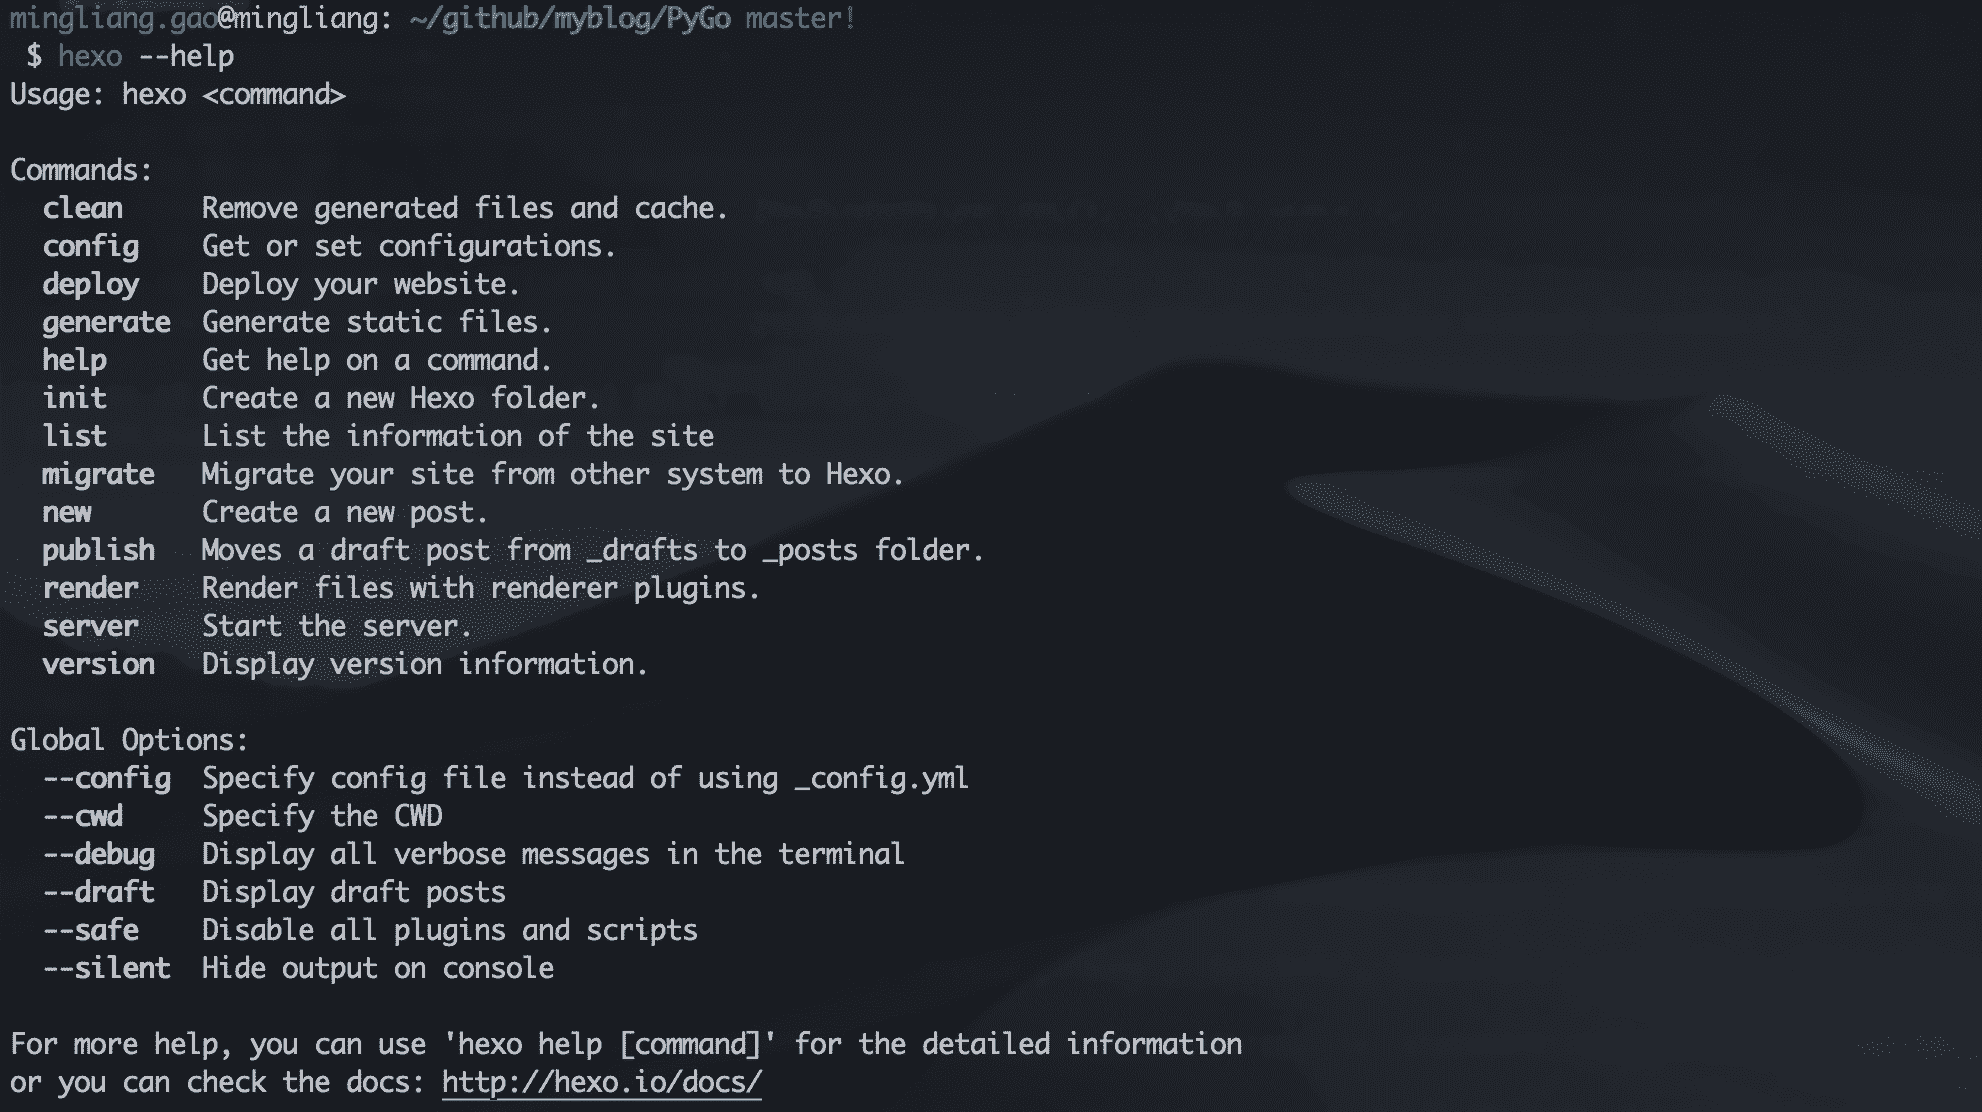Screen dimensions: 1982x1112
Task: Click the 'server' command name
Action: click(90, 626)
